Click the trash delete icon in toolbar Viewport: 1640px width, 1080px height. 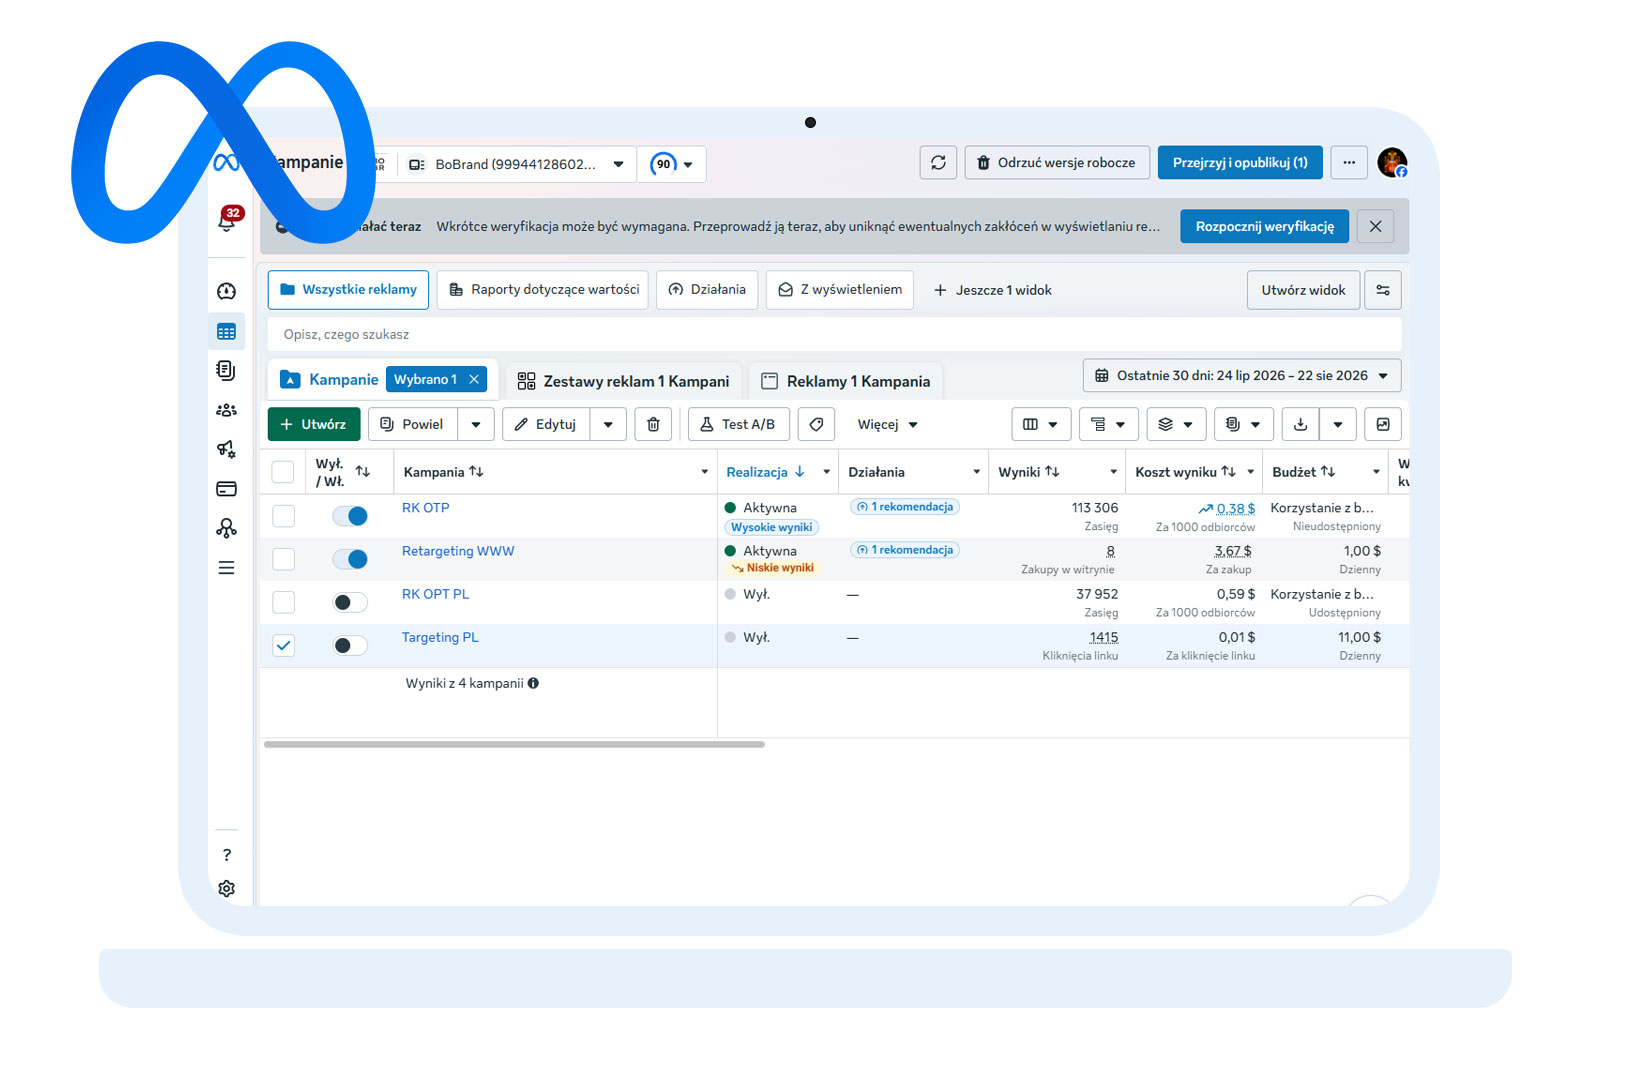(653, 424)
